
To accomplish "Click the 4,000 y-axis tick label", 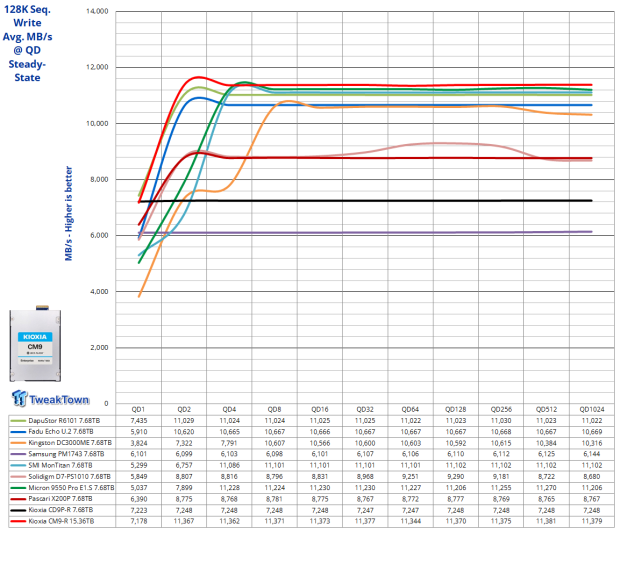I will coord(99,292).
